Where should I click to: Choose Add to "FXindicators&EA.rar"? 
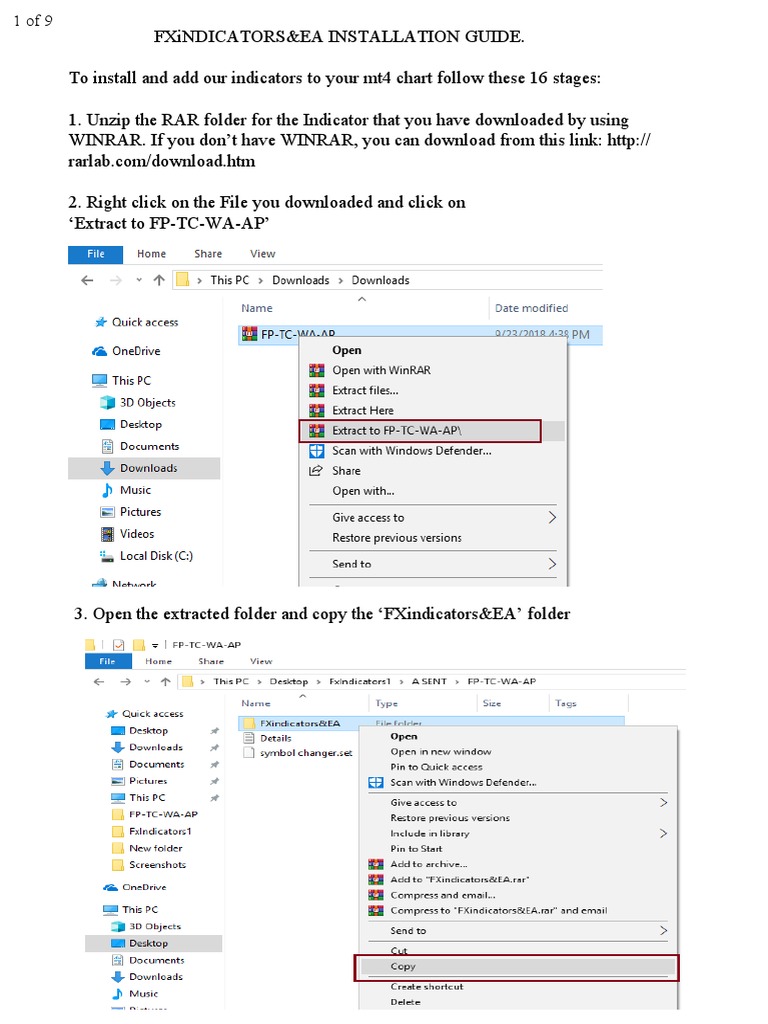pyautogui.click(x=460, y=880)
